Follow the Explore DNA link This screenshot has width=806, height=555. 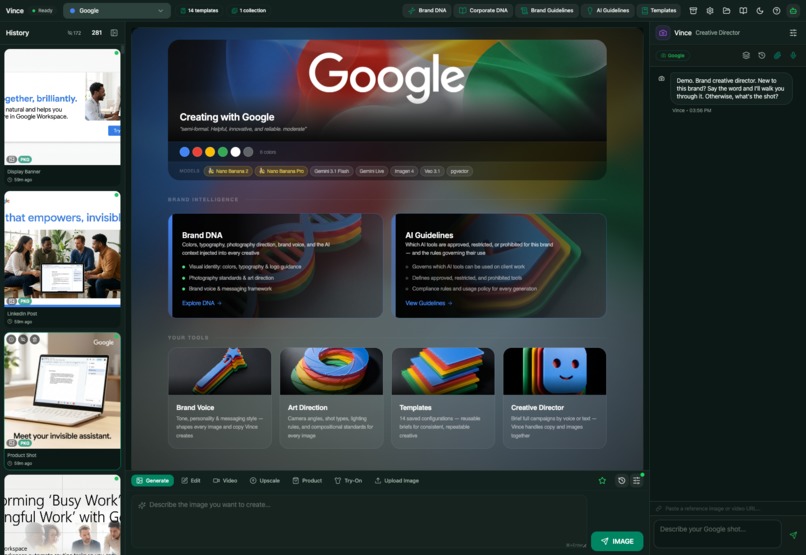point(202,303)
